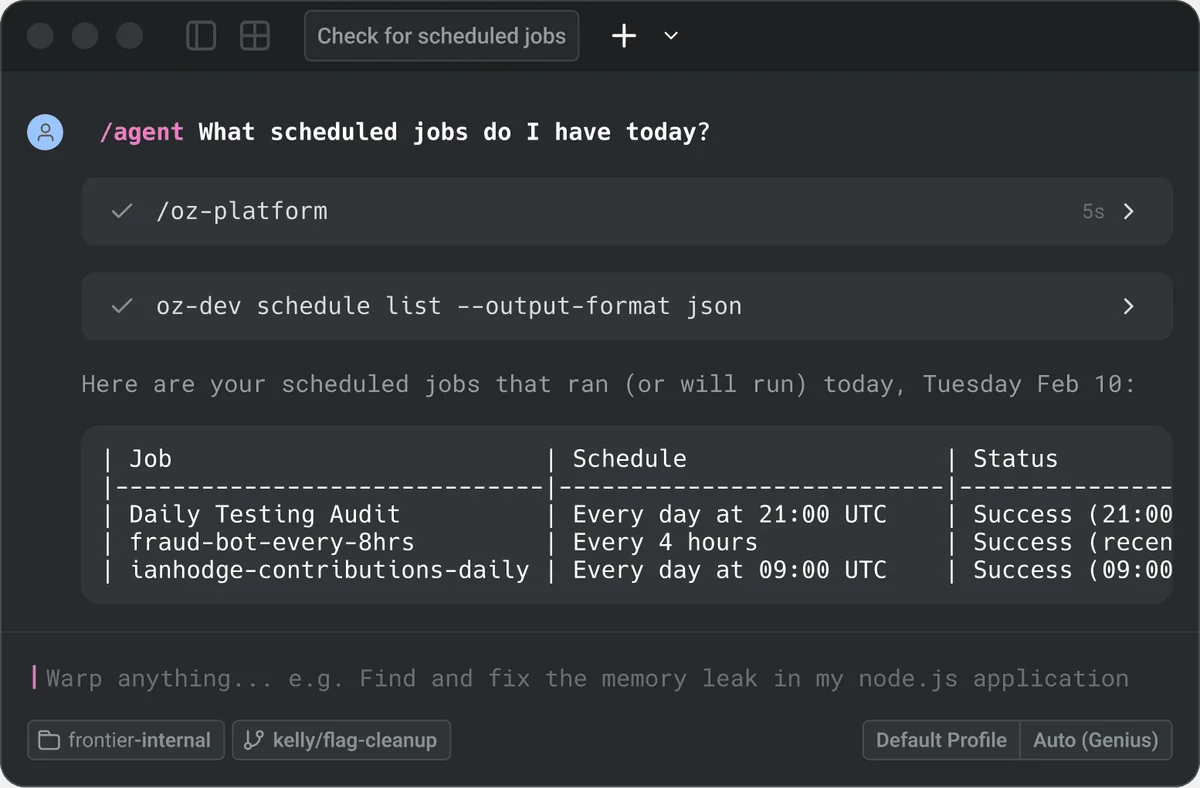Toggle the sidebar panel icon

201,35
